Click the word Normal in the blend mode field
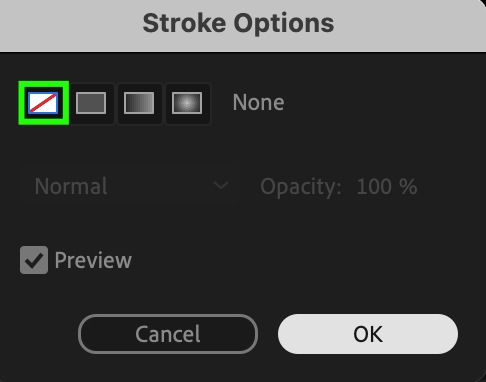 tap(71, 186)
